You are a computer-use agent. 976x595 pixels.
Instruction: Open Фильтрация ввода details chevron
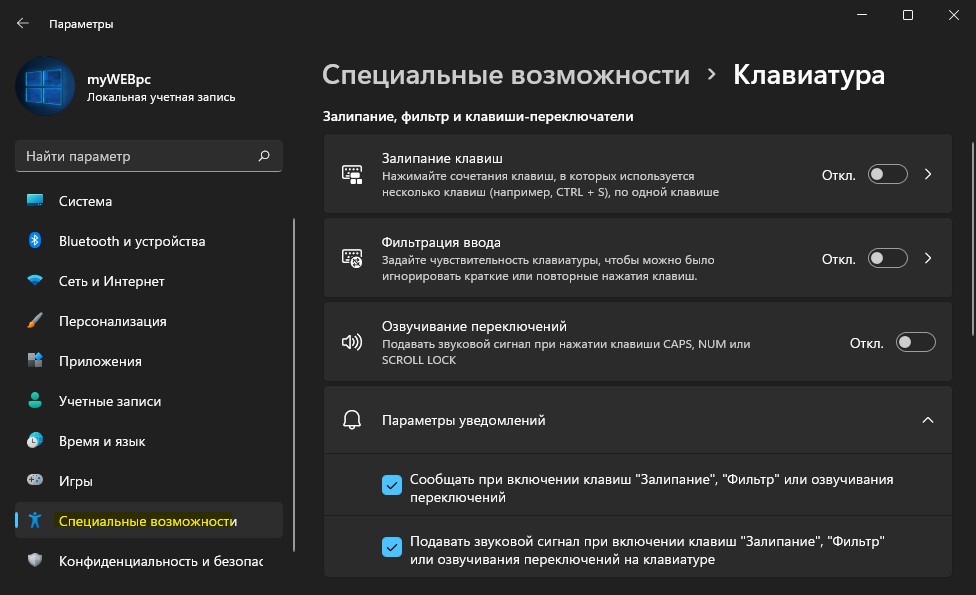tap(927, 258)
